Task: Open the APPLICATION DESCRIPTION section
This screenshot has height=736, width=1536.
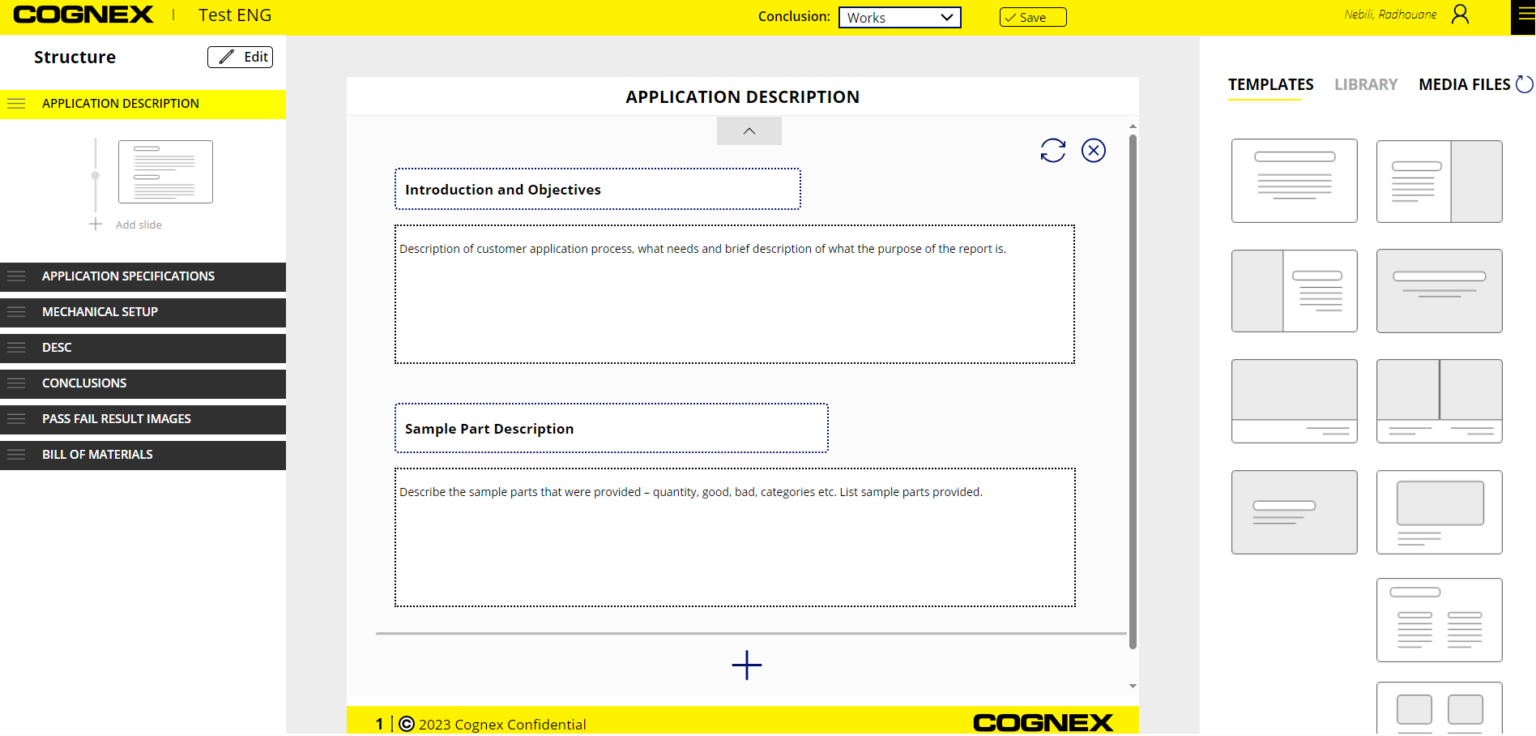Action: pyautogui.click(x=143, y=104)
